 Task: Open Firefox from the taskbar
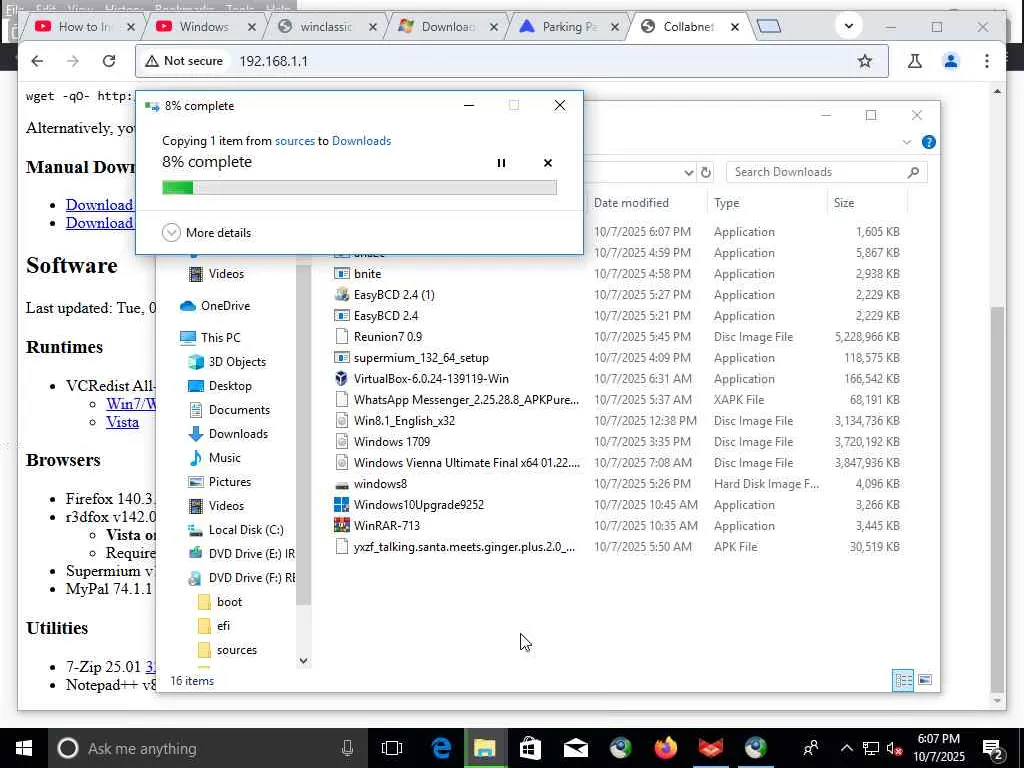tap(665, 748)
